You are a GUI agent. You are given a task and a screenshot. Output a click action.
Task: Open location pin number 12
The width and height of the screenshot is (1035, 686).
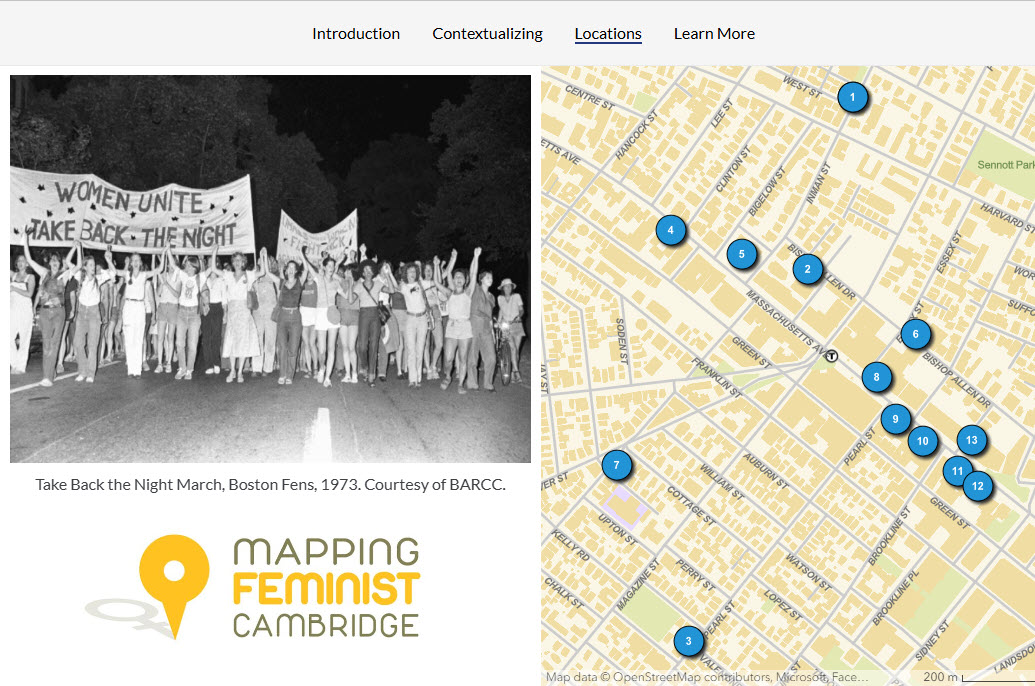tap(978, 487)
